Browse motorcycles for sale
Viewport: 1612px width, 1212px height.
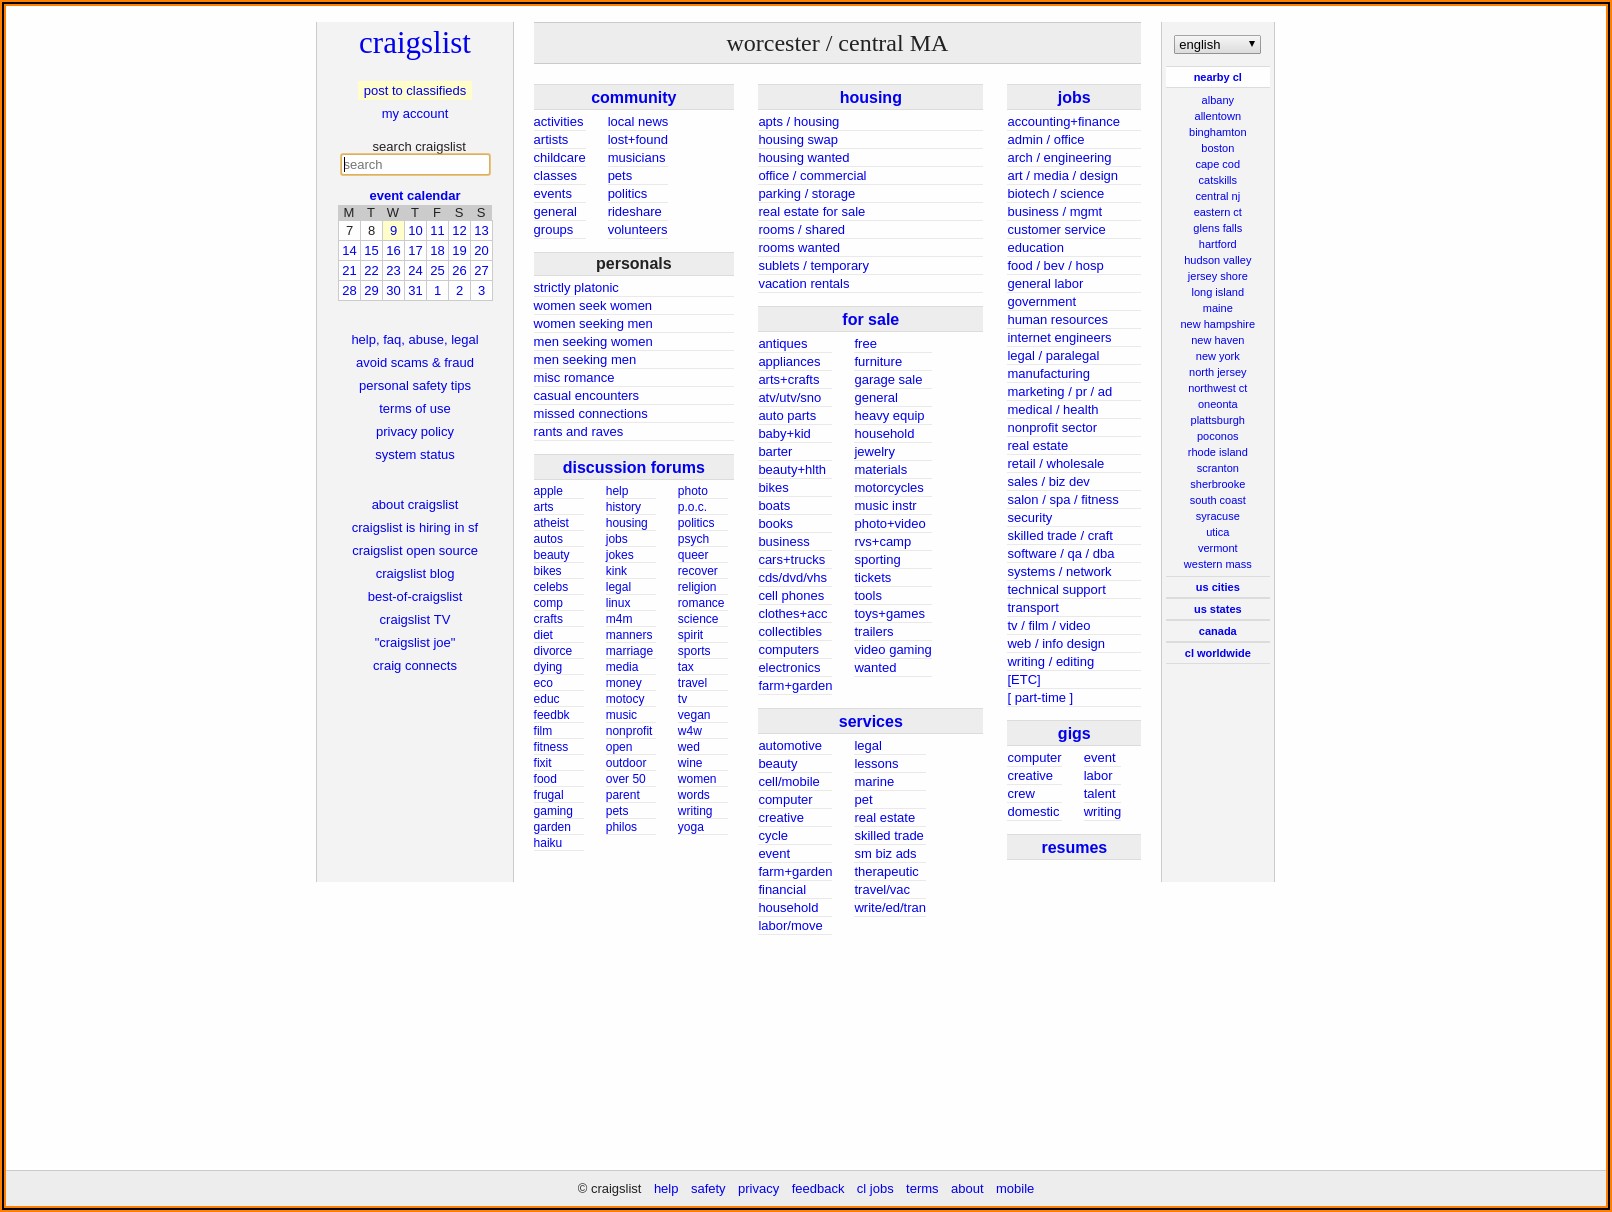(888, 487)
